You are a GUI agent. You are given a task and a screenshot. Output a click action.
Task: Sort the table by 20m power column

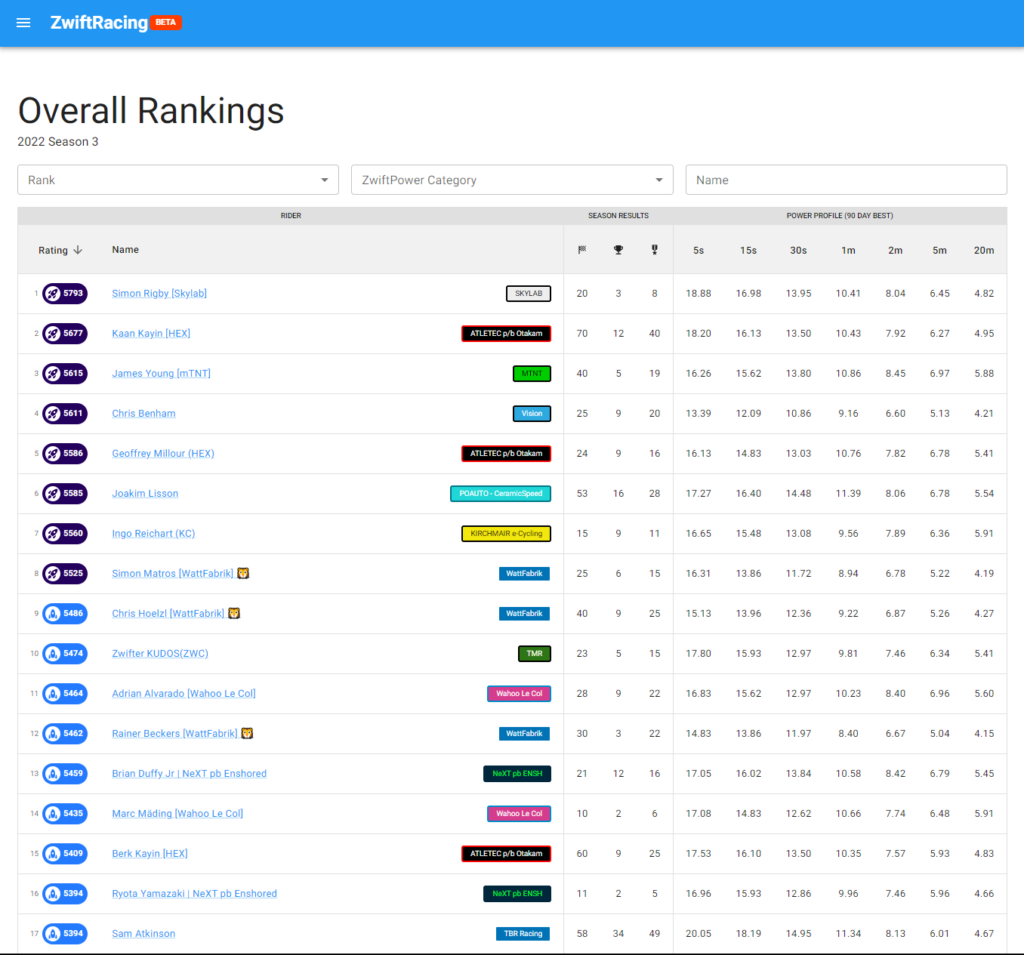[x=983, y=250]
